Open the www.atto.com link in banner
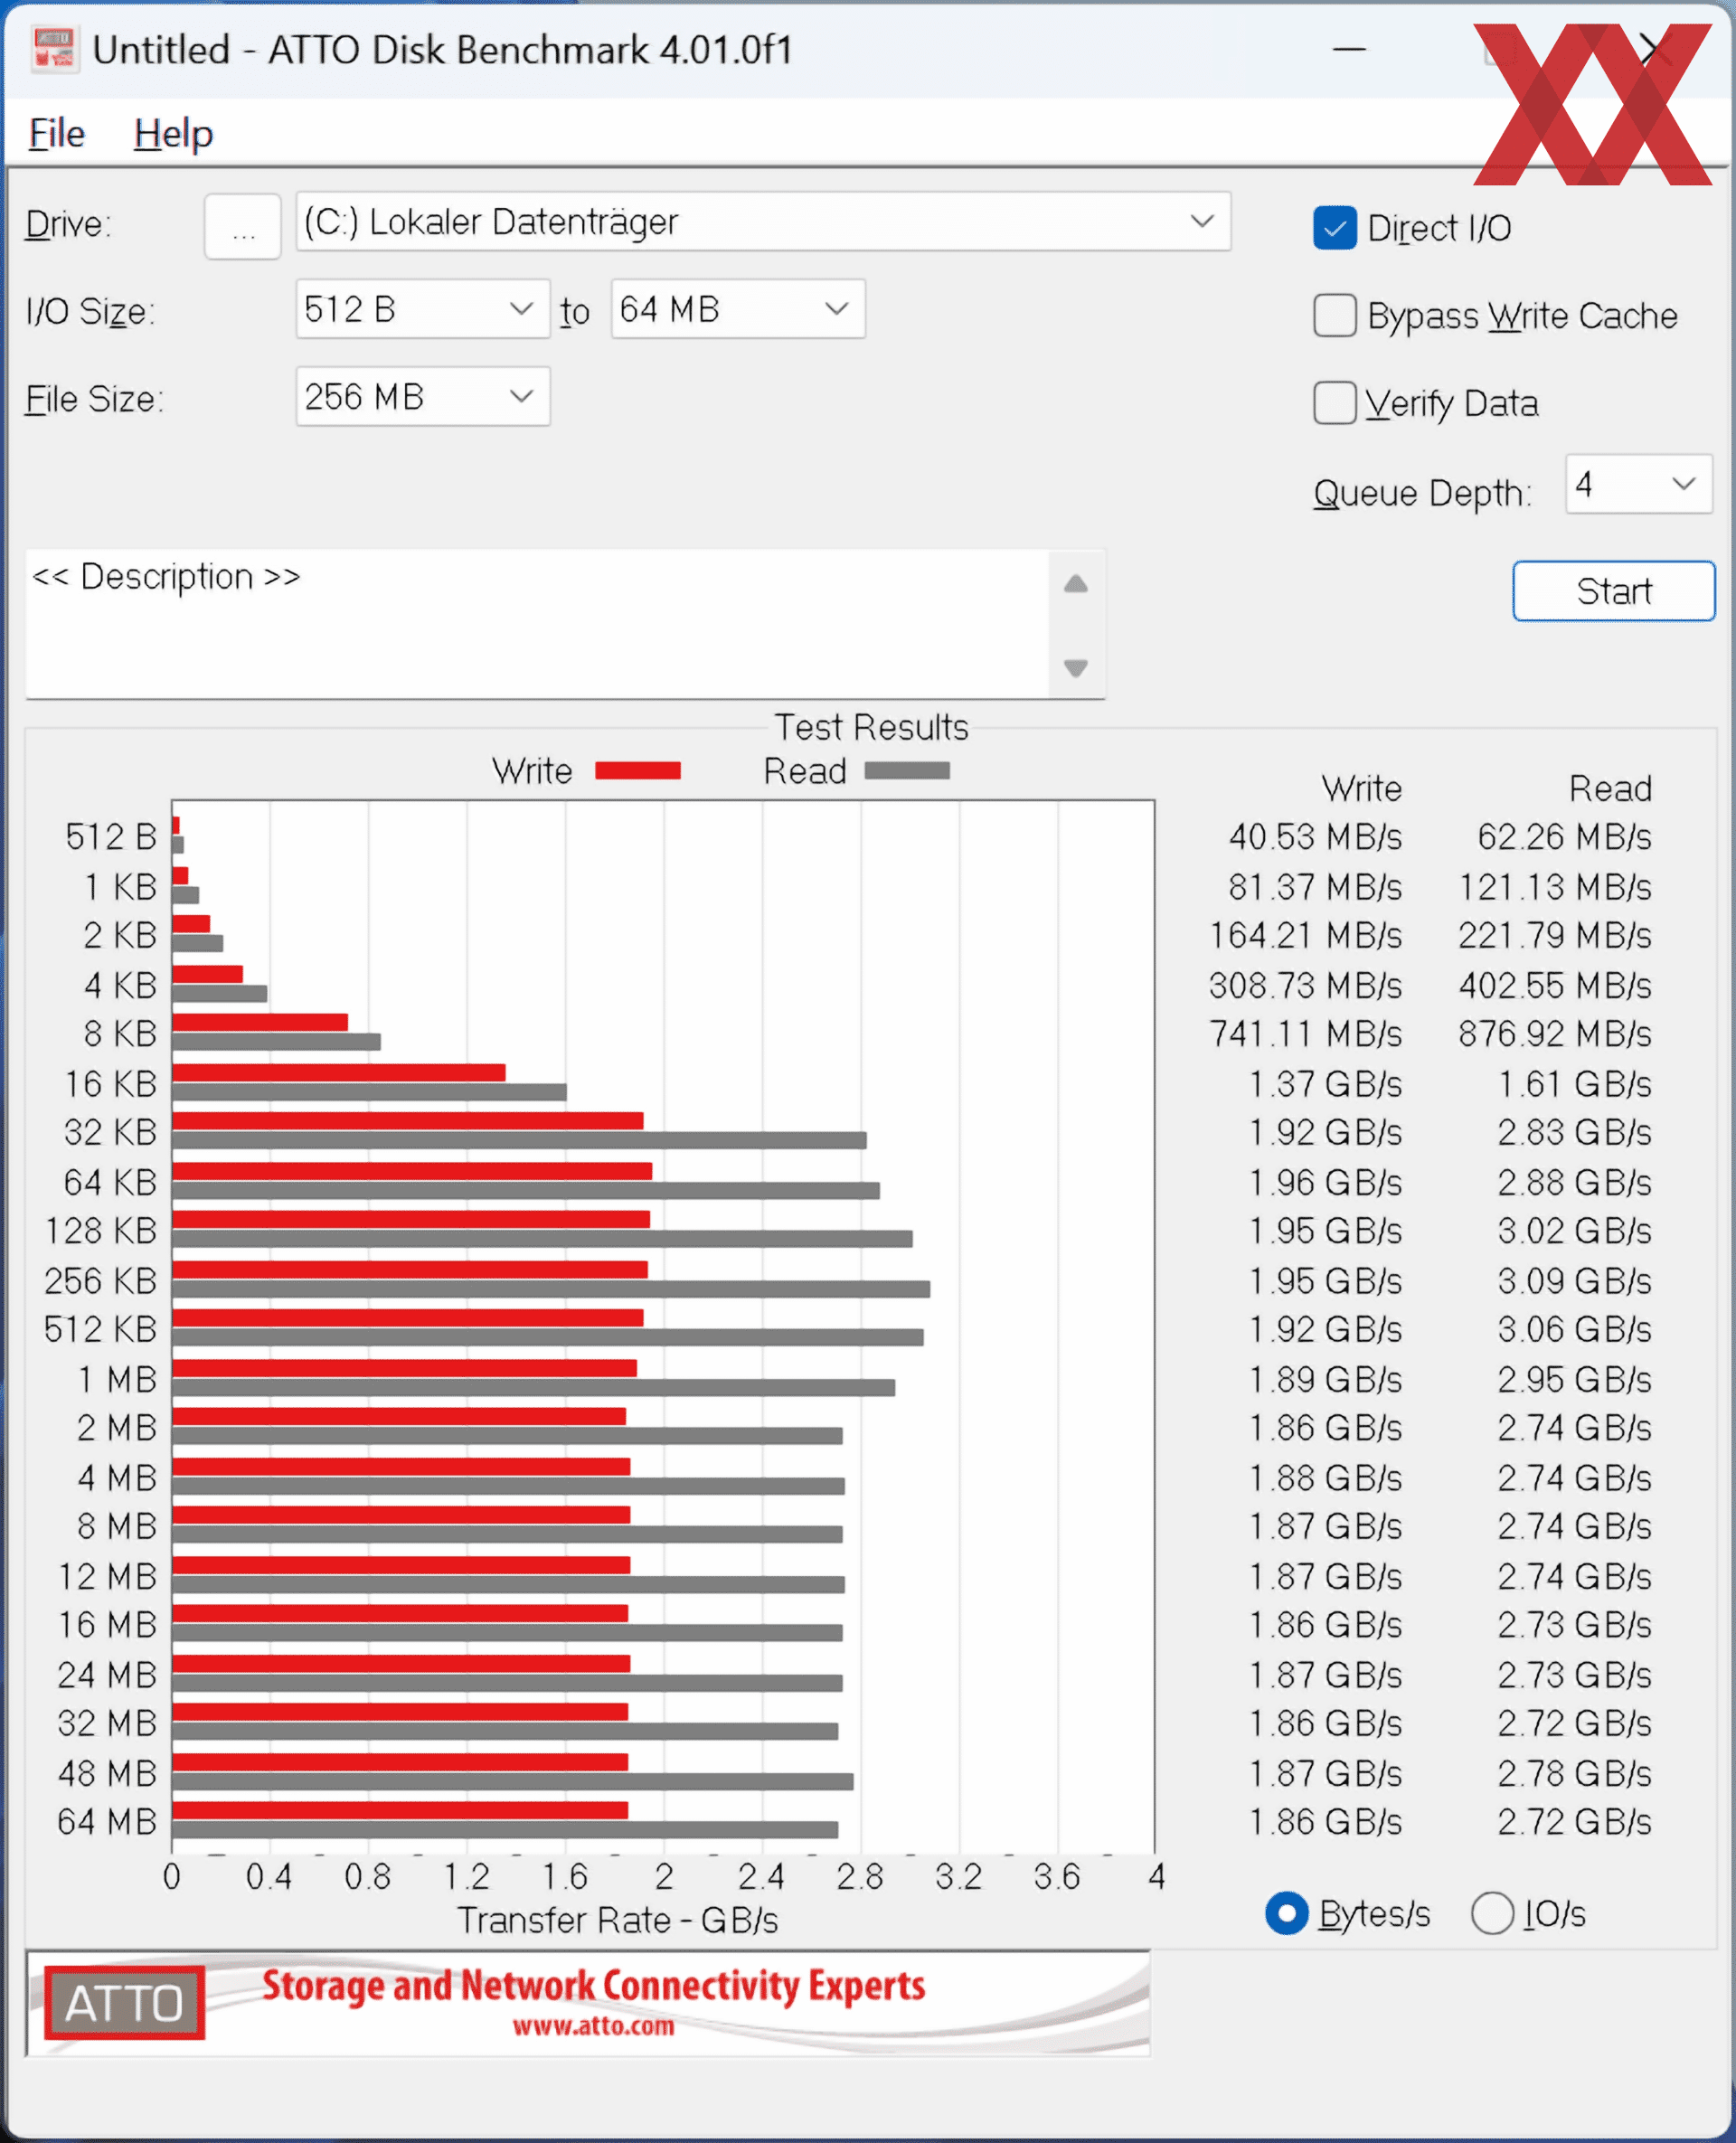The width and height of the screenshot is (1736, 2143). (593, 2027)
